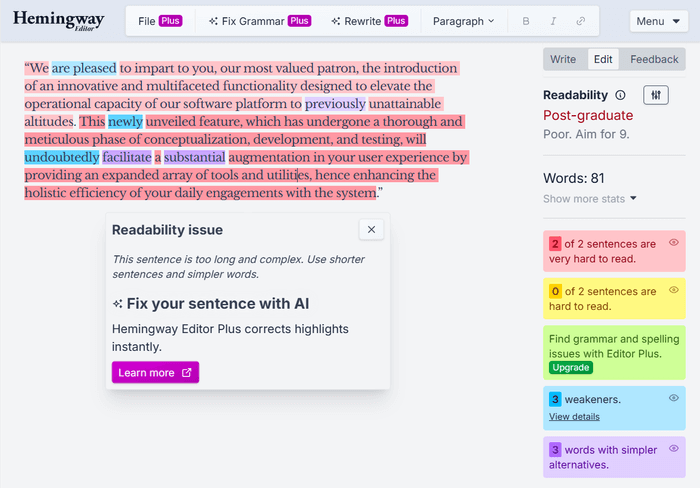Click the purple highlighted word 'substantial'
The image size is (700, 488).
coord(194,157)
